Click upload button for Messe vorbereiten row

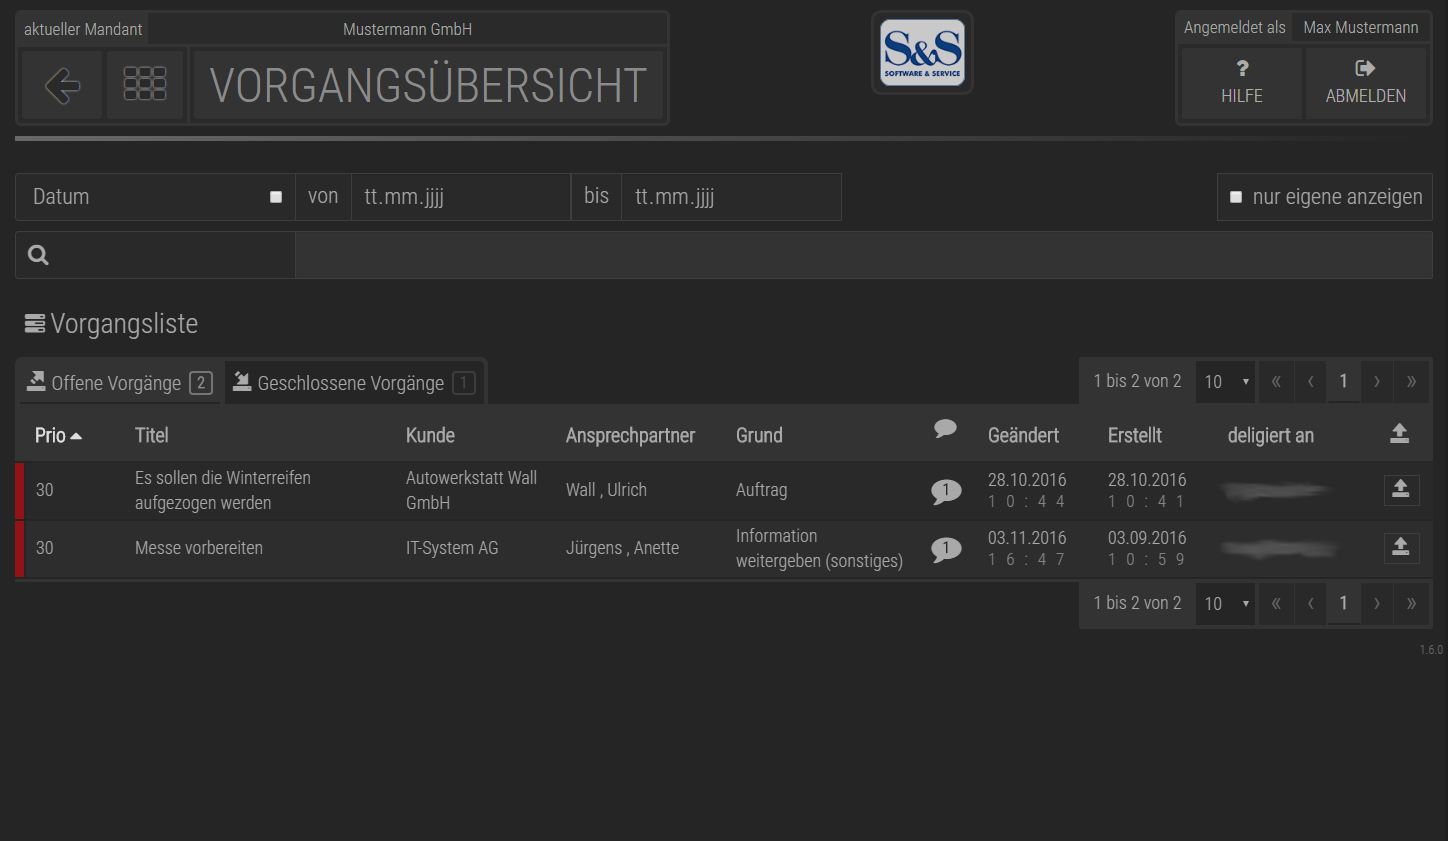1401,547
